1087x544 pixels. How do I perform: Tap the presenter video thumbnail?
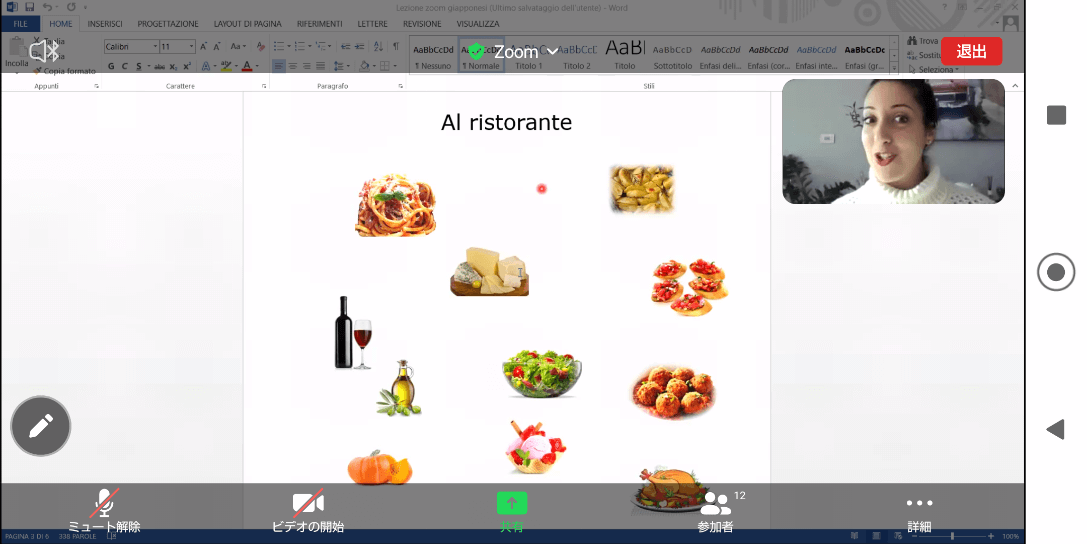(x=893, y=141)
